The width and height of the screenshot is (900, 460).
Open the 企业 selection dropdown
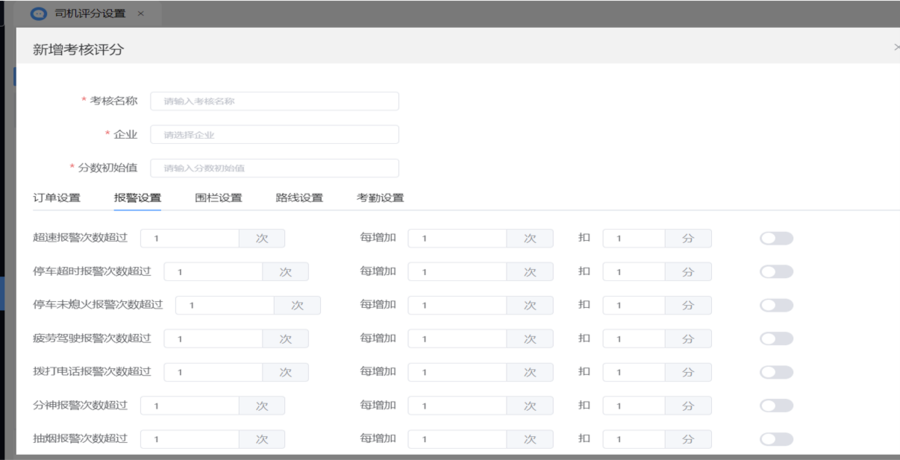pyautogui.click(x=274, y=135)
